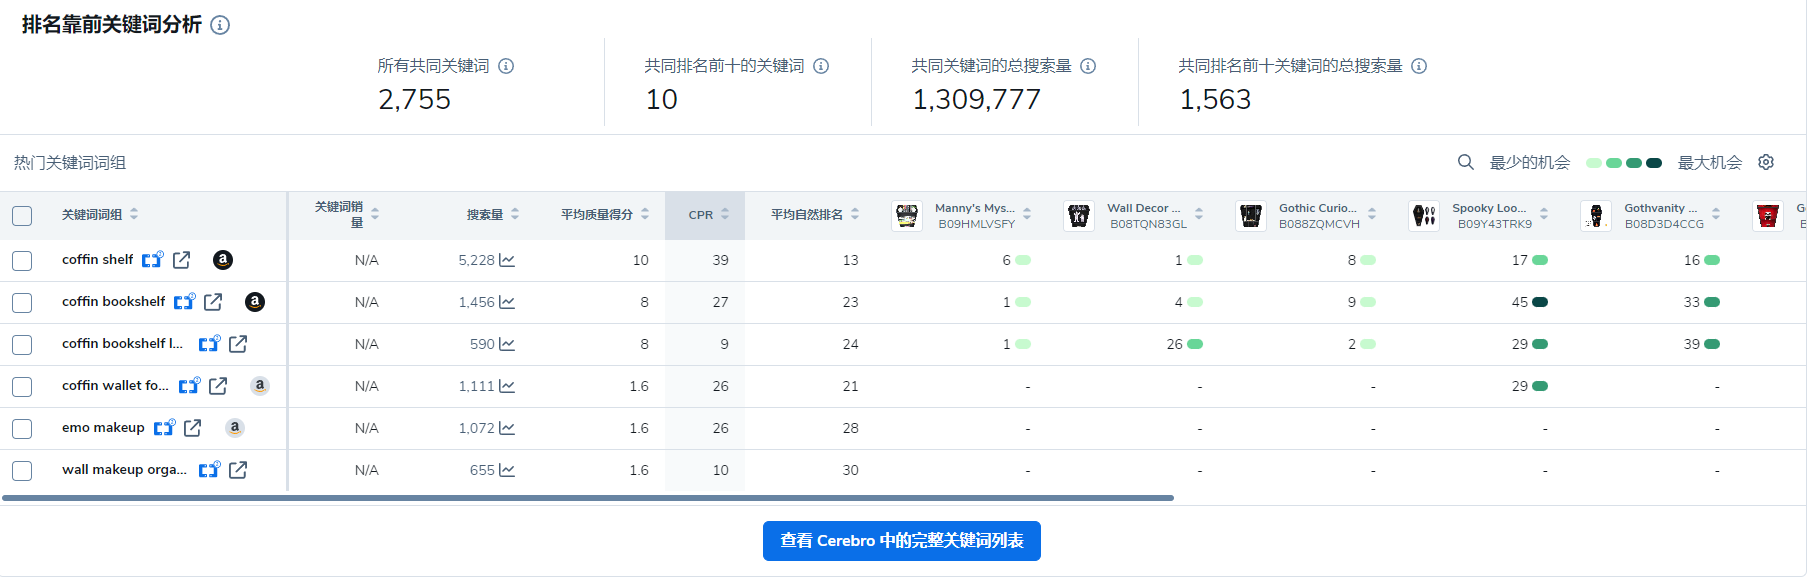Open coffin bookshelf in external link
Image resolution: width=1807 pixels, height=579 pixels.
(213, 302)
